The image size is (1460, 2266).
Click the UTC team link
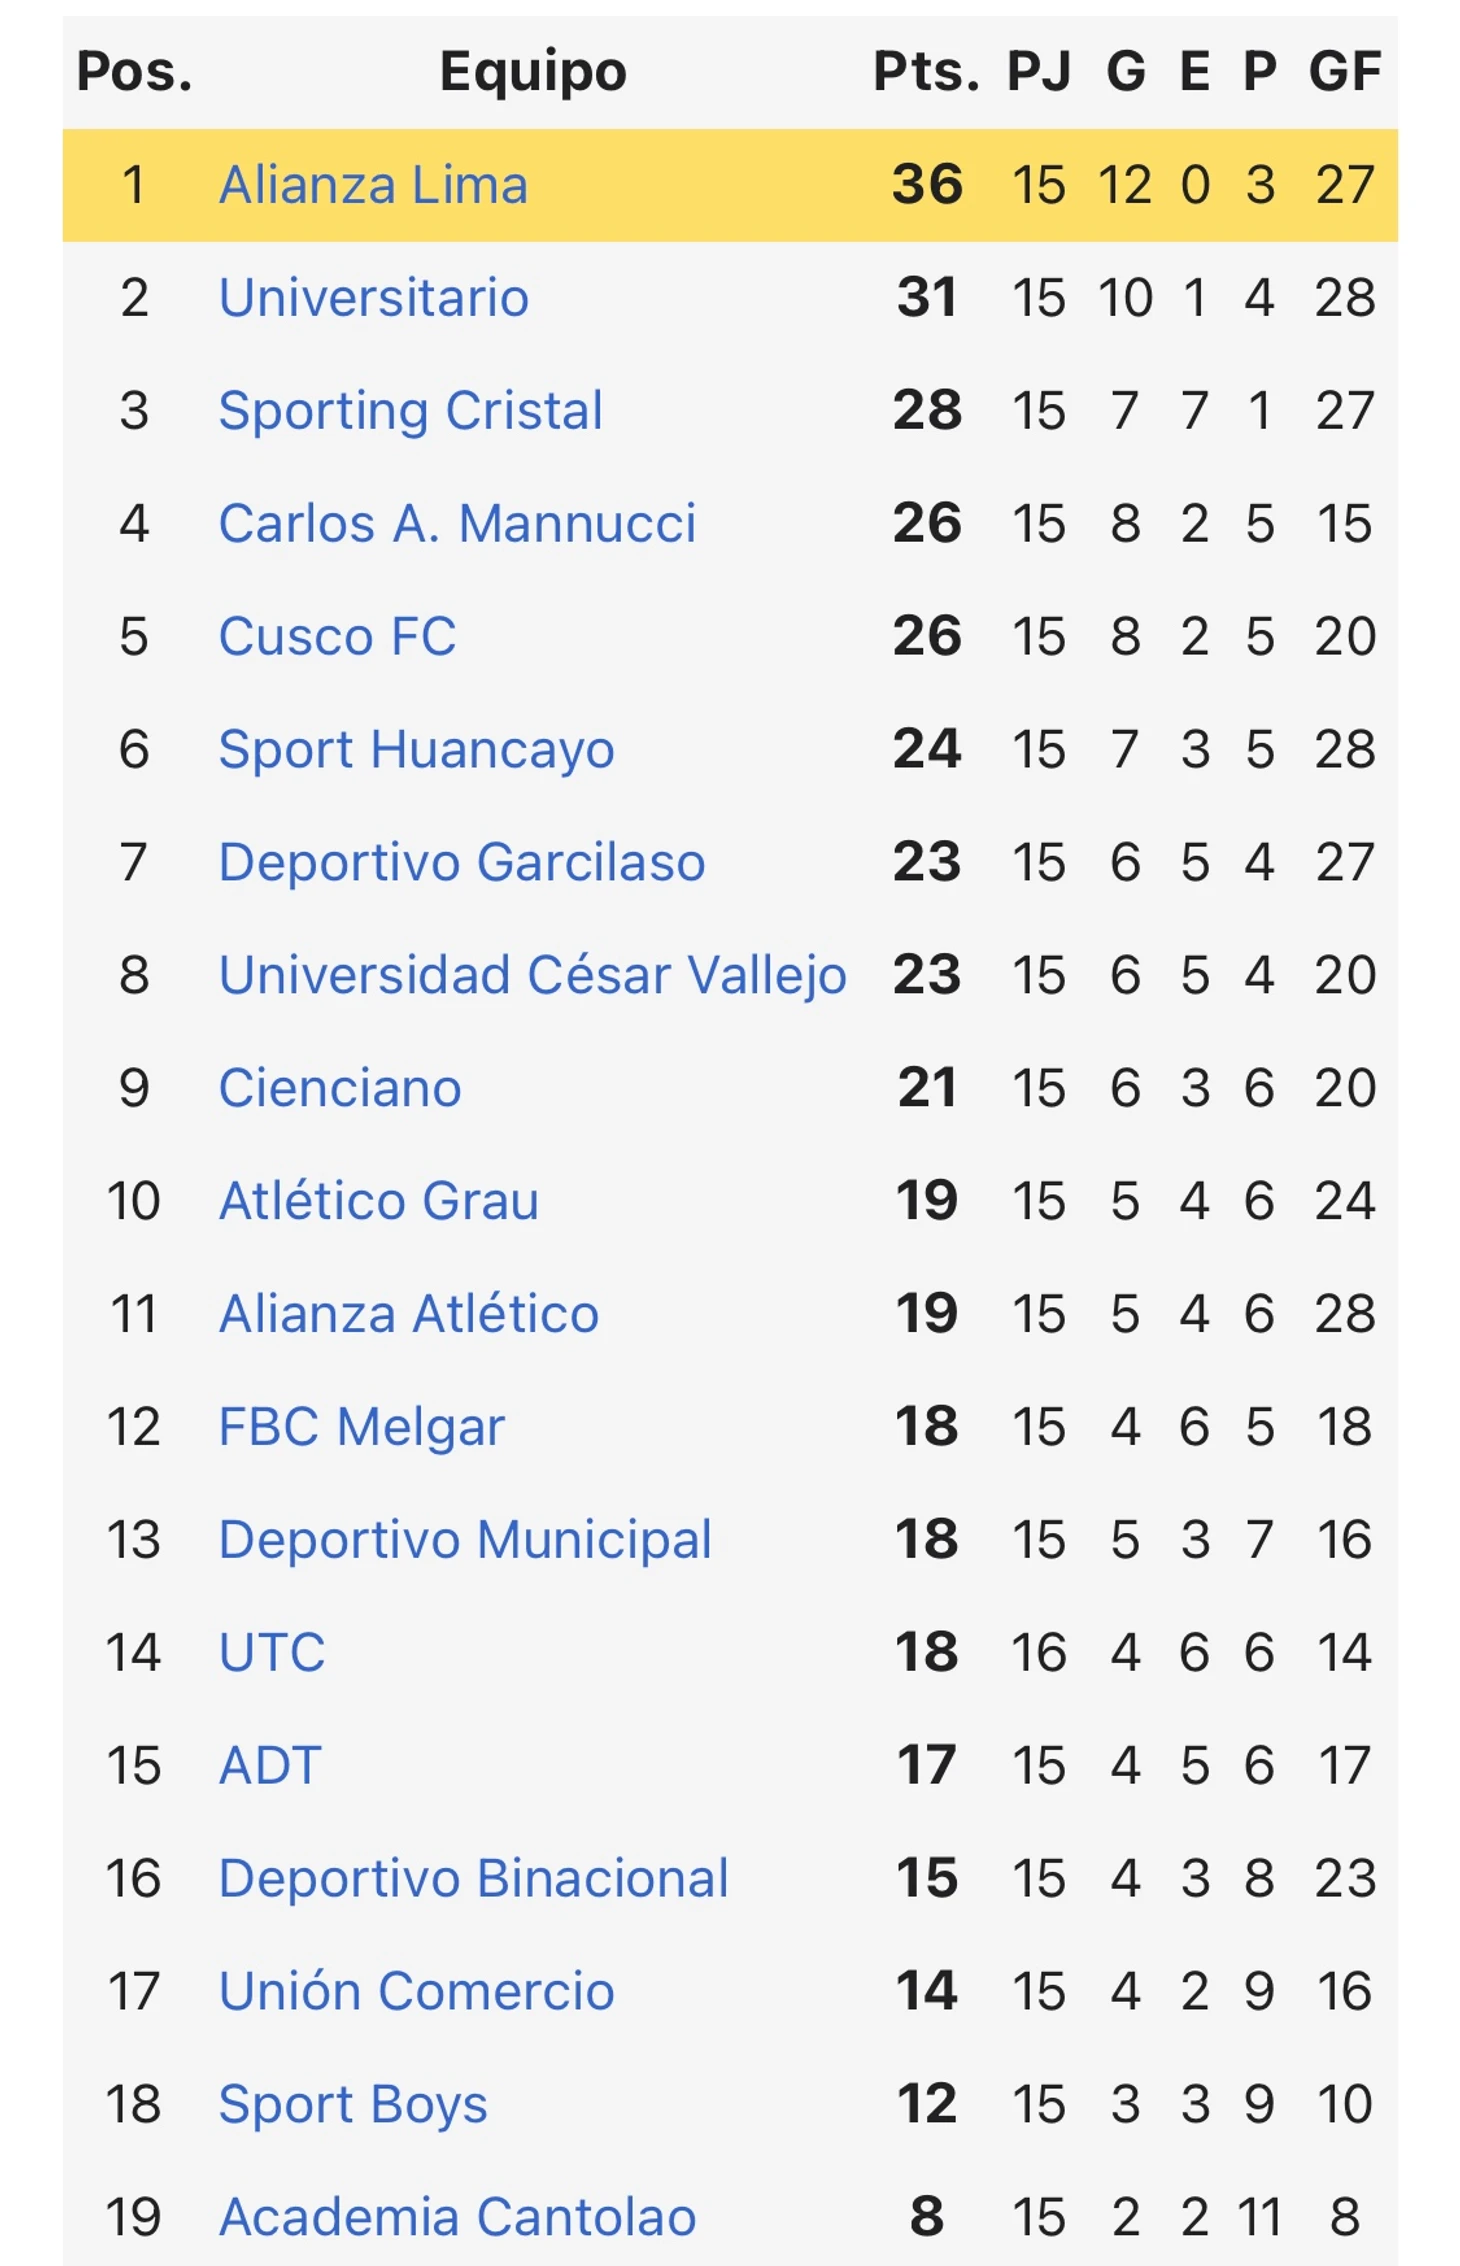tap(272, 1653)
